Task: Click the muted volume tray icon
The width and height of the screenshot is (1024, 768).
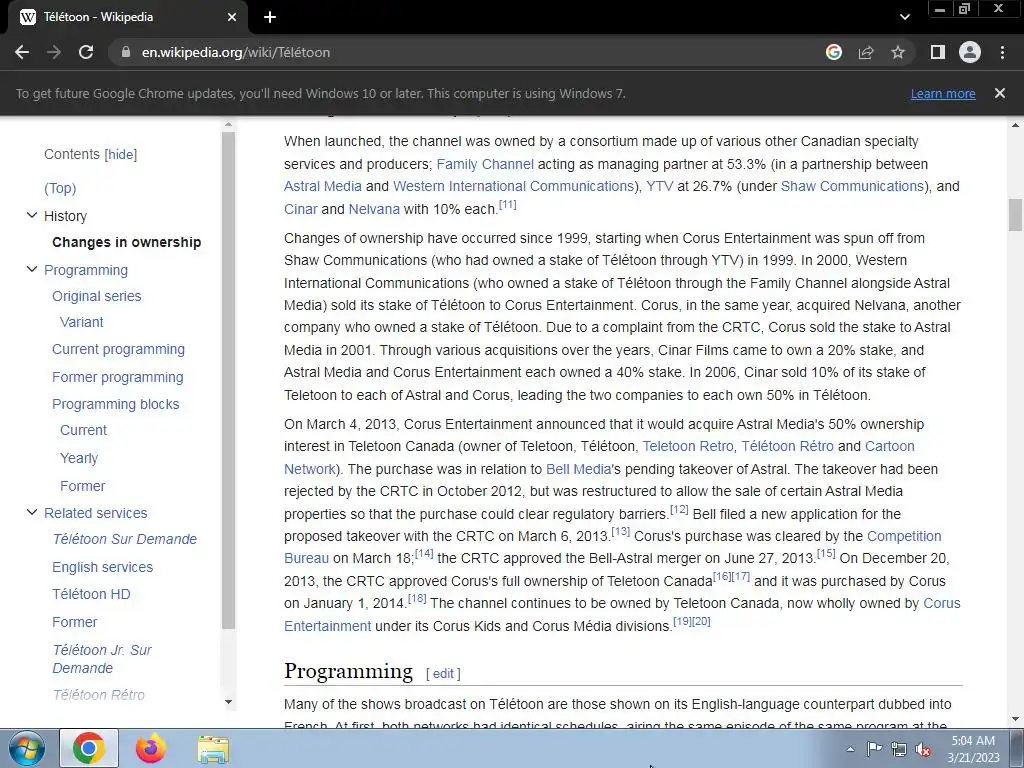Action: pyautogui.click(x=923, y=750)
